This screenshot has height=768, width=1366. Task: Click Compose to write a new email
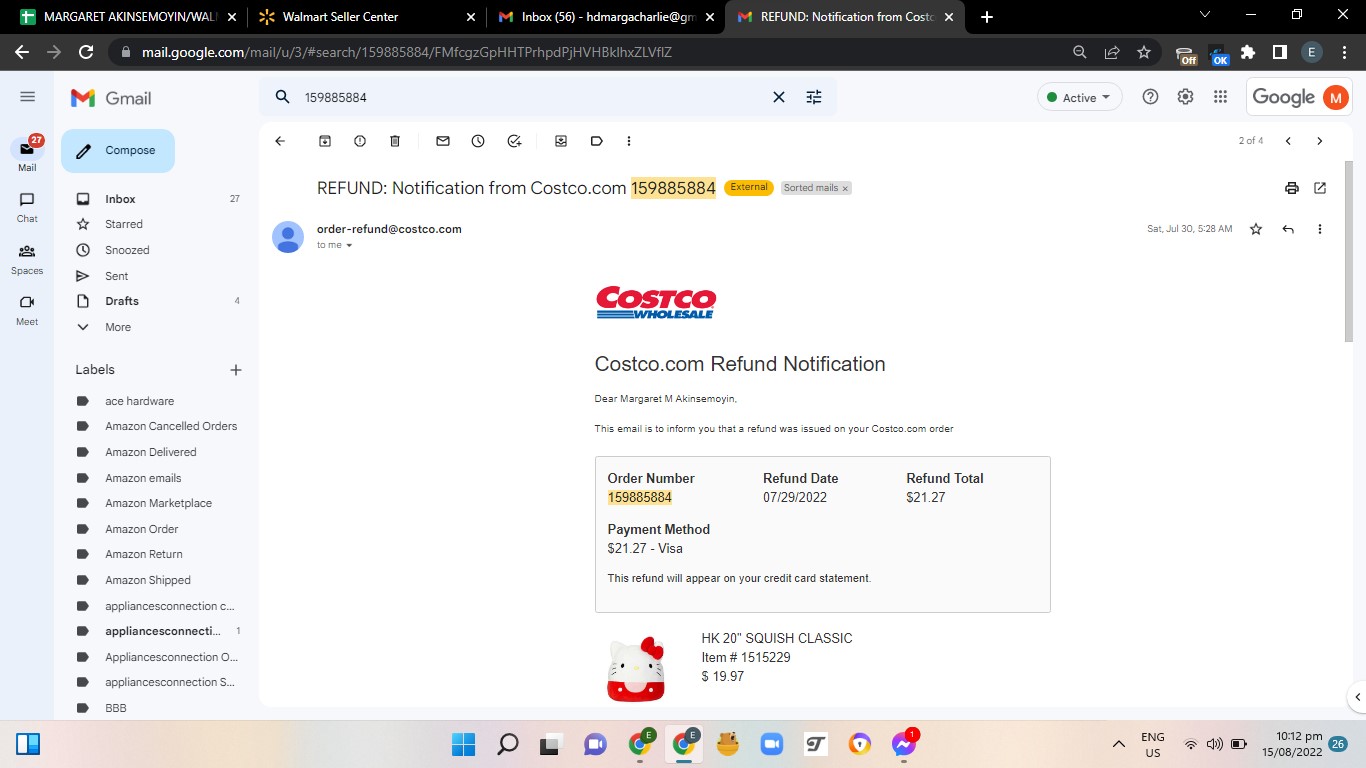coord(118,151)
